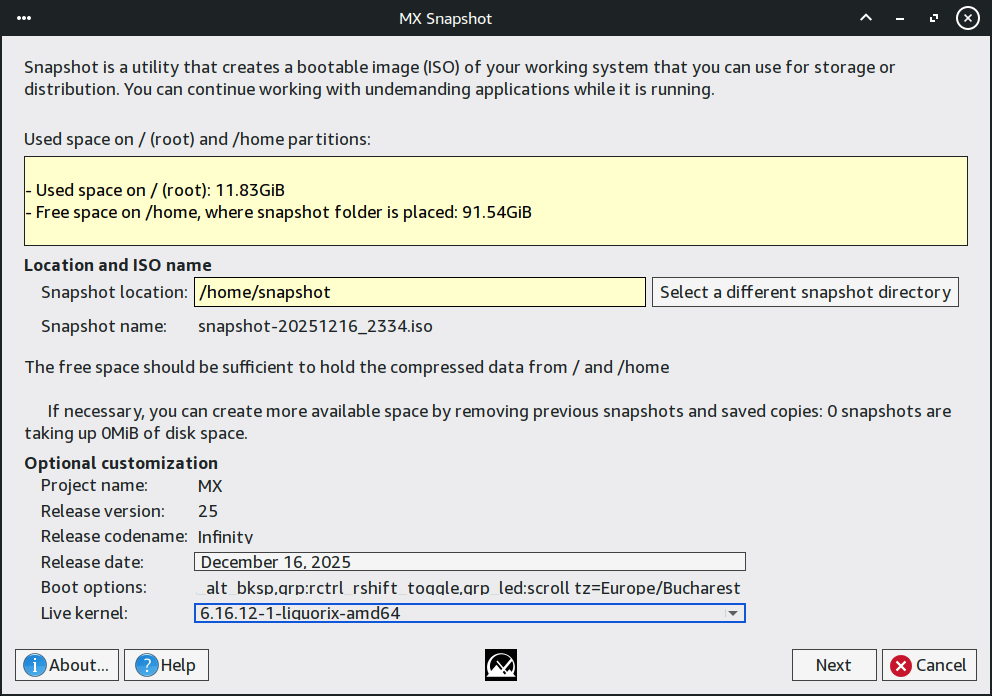Click the Snapshot location path field

coord(419,292)
